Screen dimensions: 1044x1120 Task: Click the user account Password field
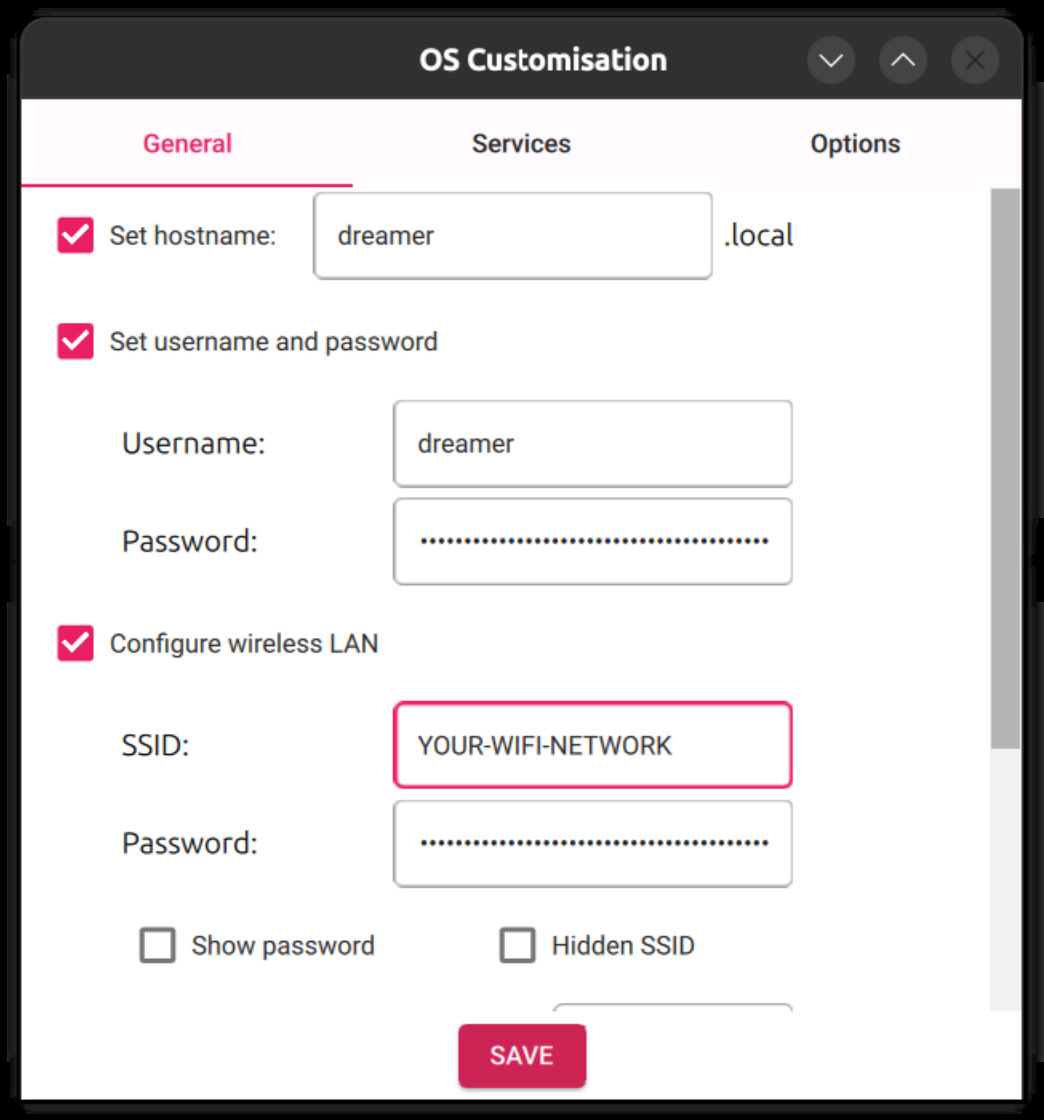[x=592, y=541]
